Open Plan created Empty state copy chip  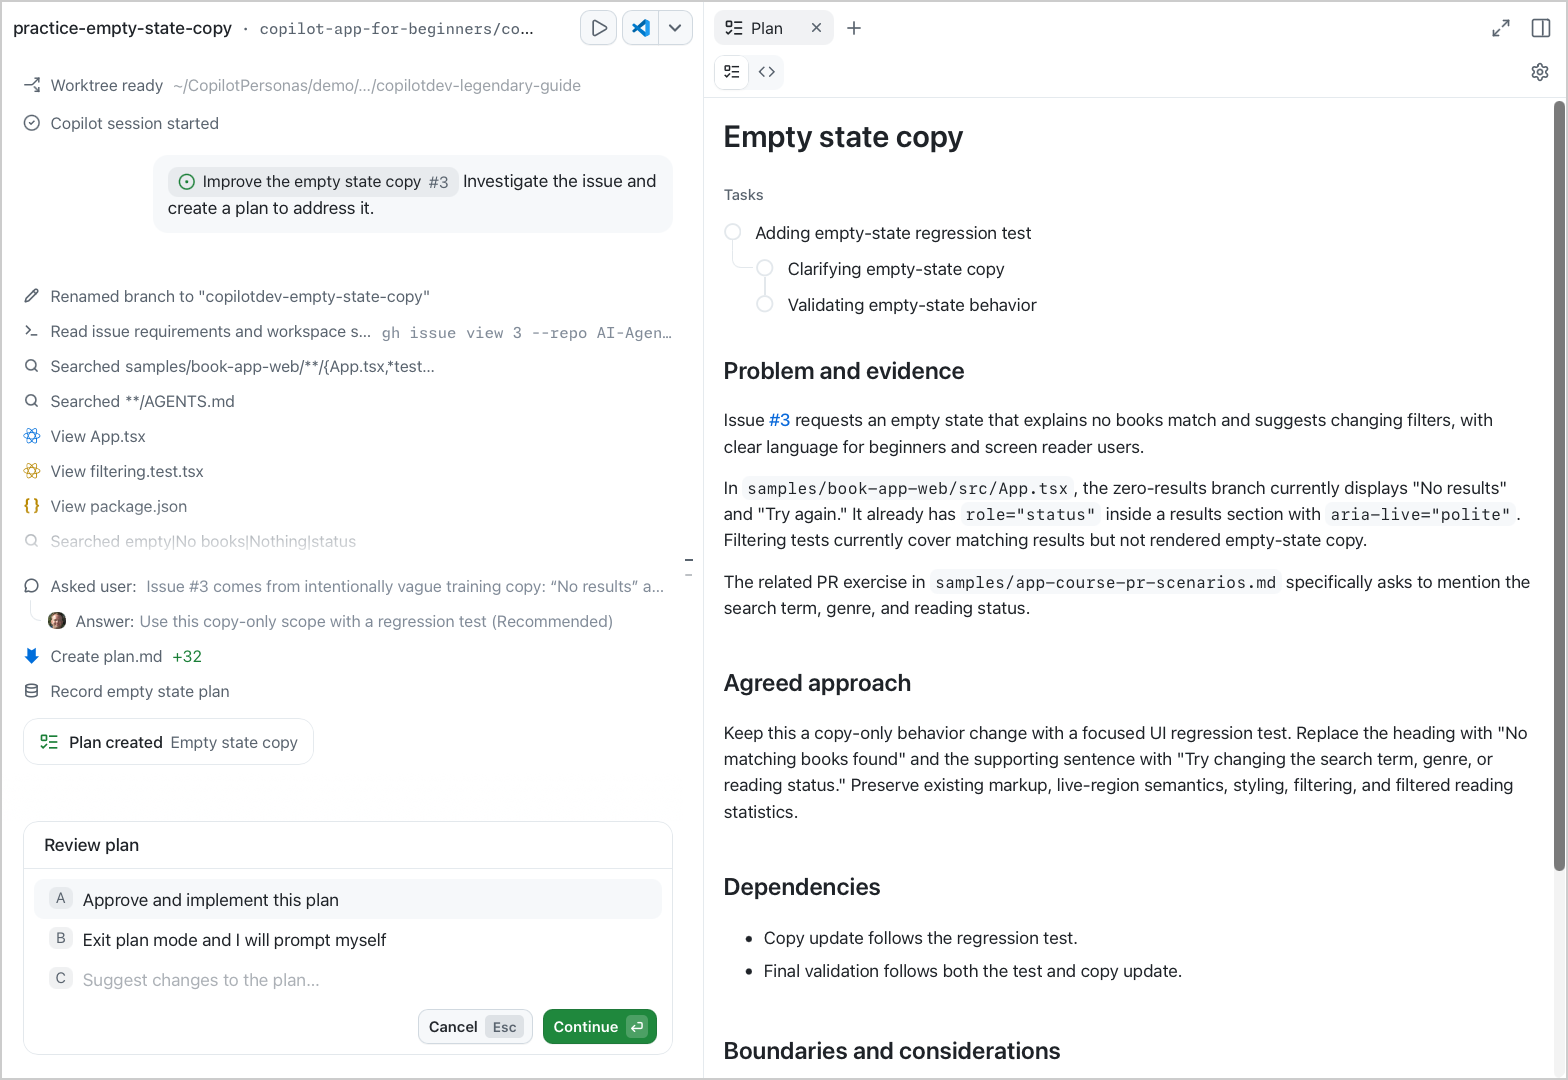168,742
